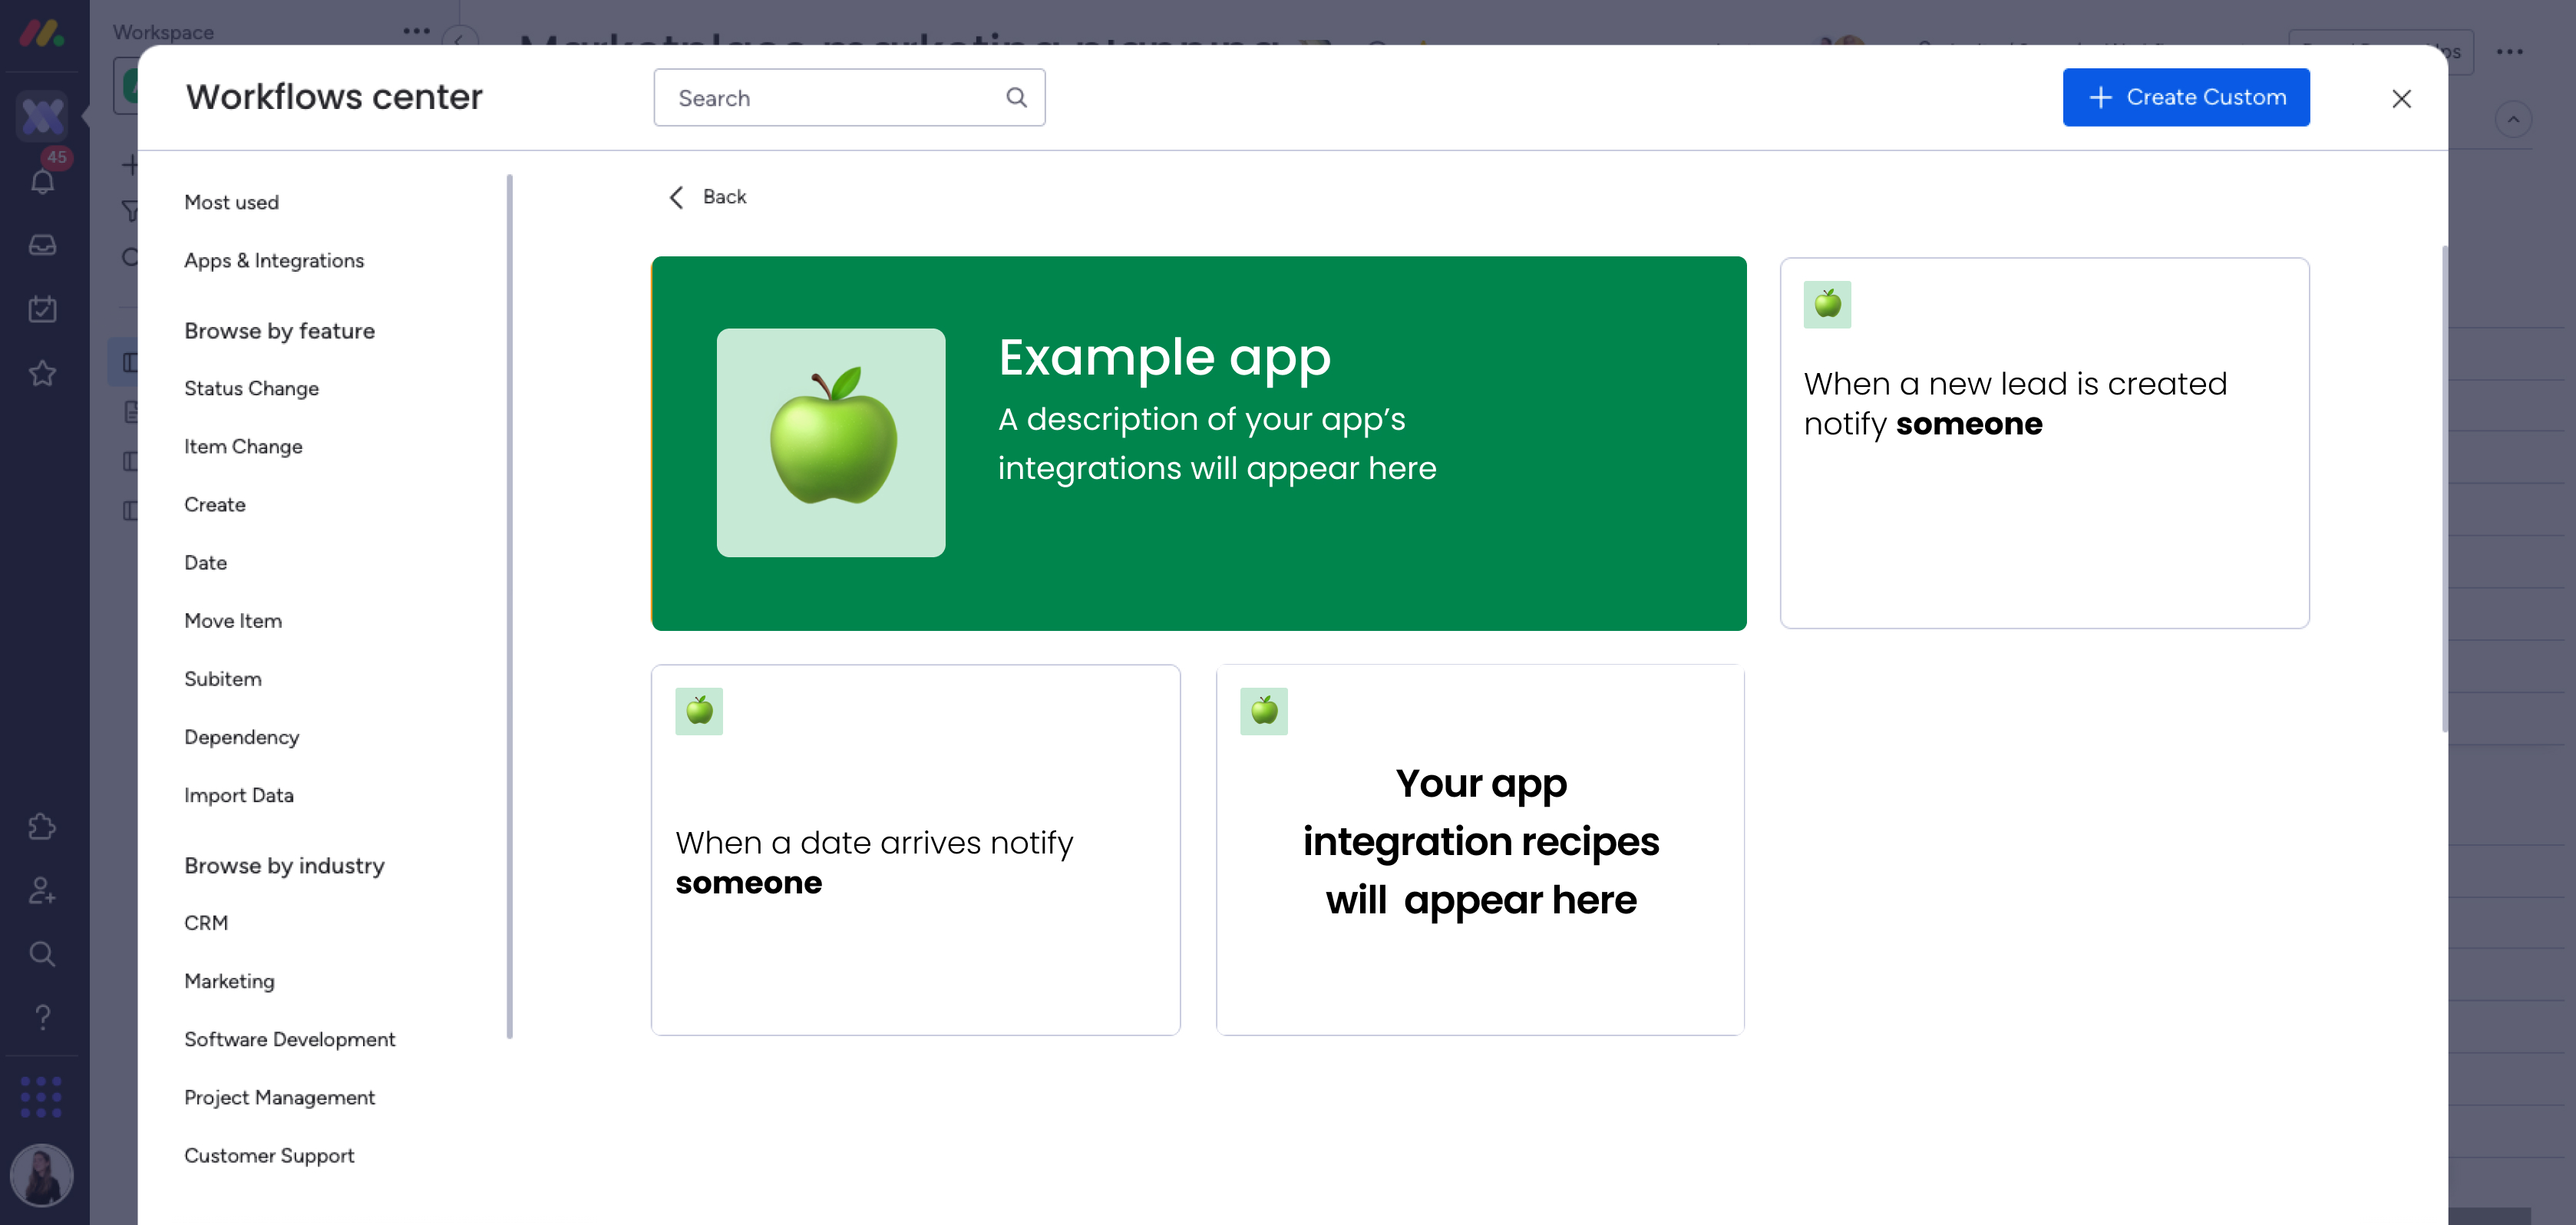This screenshot has width=2576, height=1225.
Task: Click the Back chevron link
Action: 708,197
